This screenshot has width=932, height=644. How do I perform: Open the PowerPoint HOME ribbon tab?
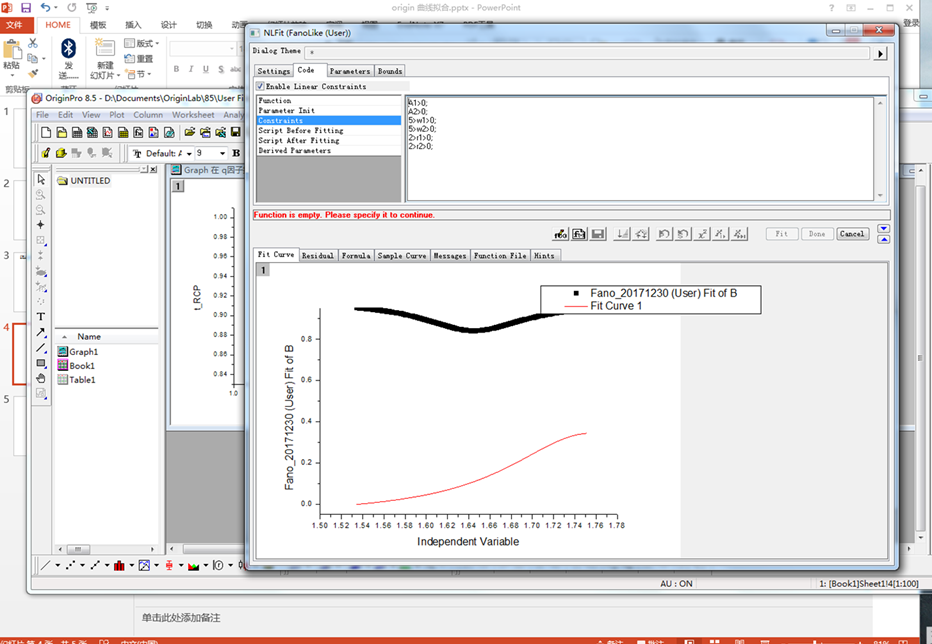(58, 25)
